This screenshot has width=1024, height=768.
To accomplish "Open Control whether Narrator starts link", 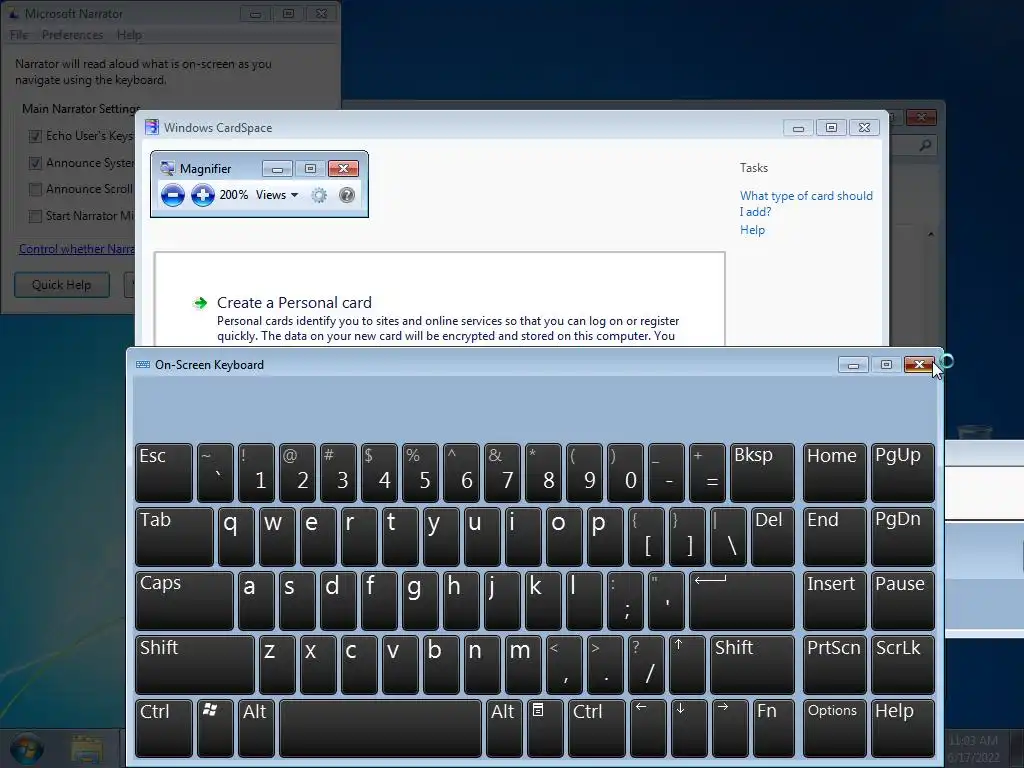I will pos(77,249).
